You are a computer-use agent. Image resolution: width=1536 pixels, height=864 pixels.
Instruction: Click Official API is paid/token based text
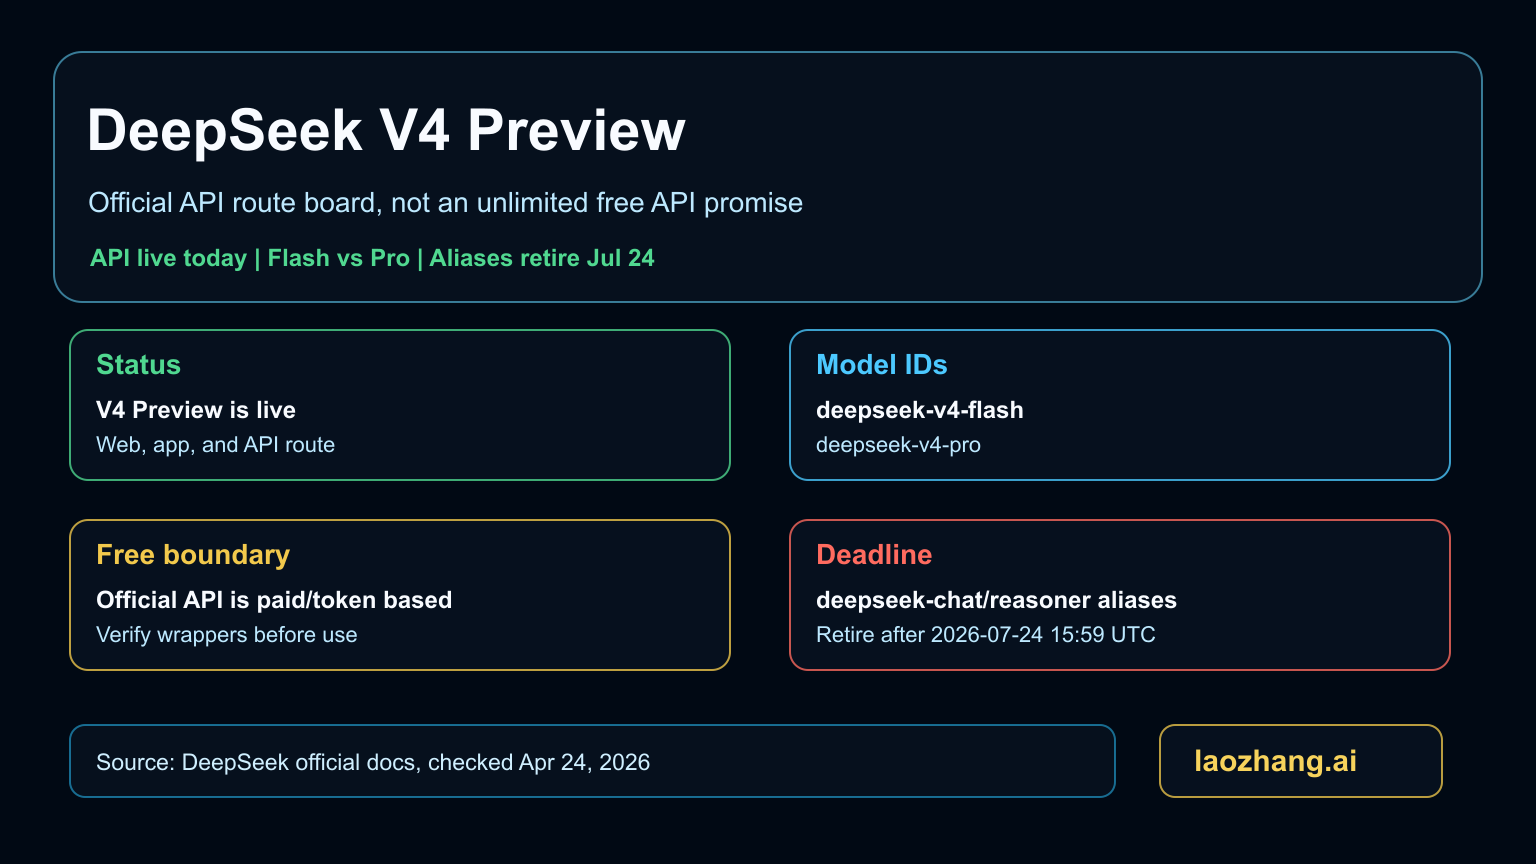(x=274, y=600)
